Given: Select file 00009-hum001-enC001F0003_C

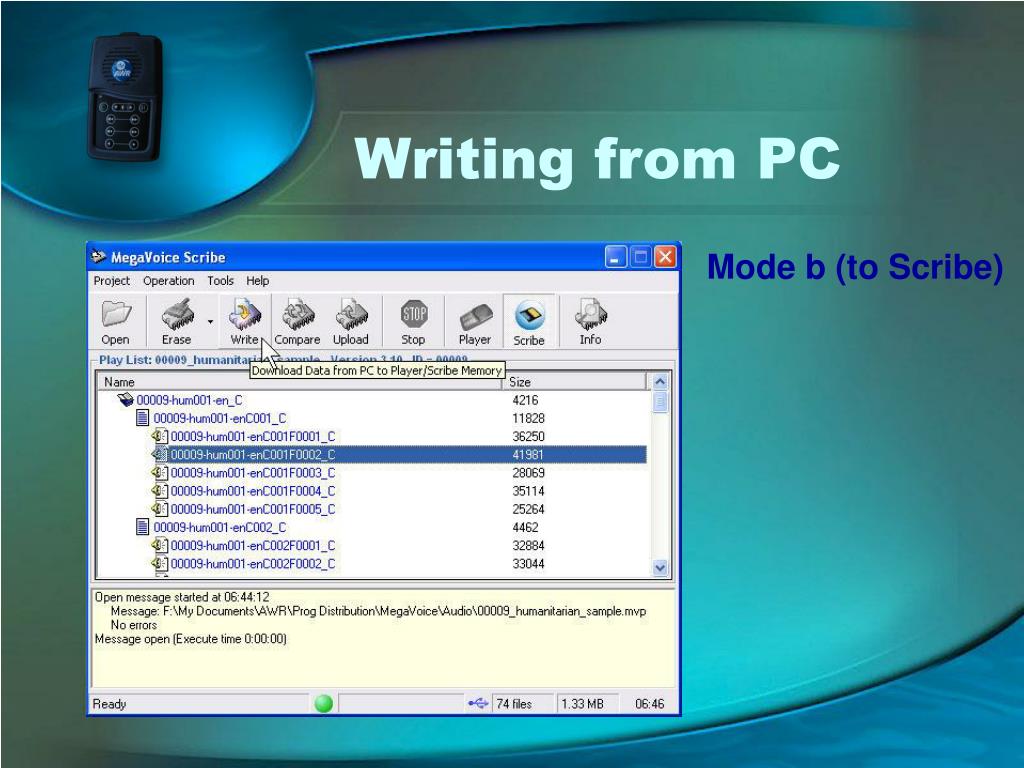Looking at the screenshot, I should 253,473.
